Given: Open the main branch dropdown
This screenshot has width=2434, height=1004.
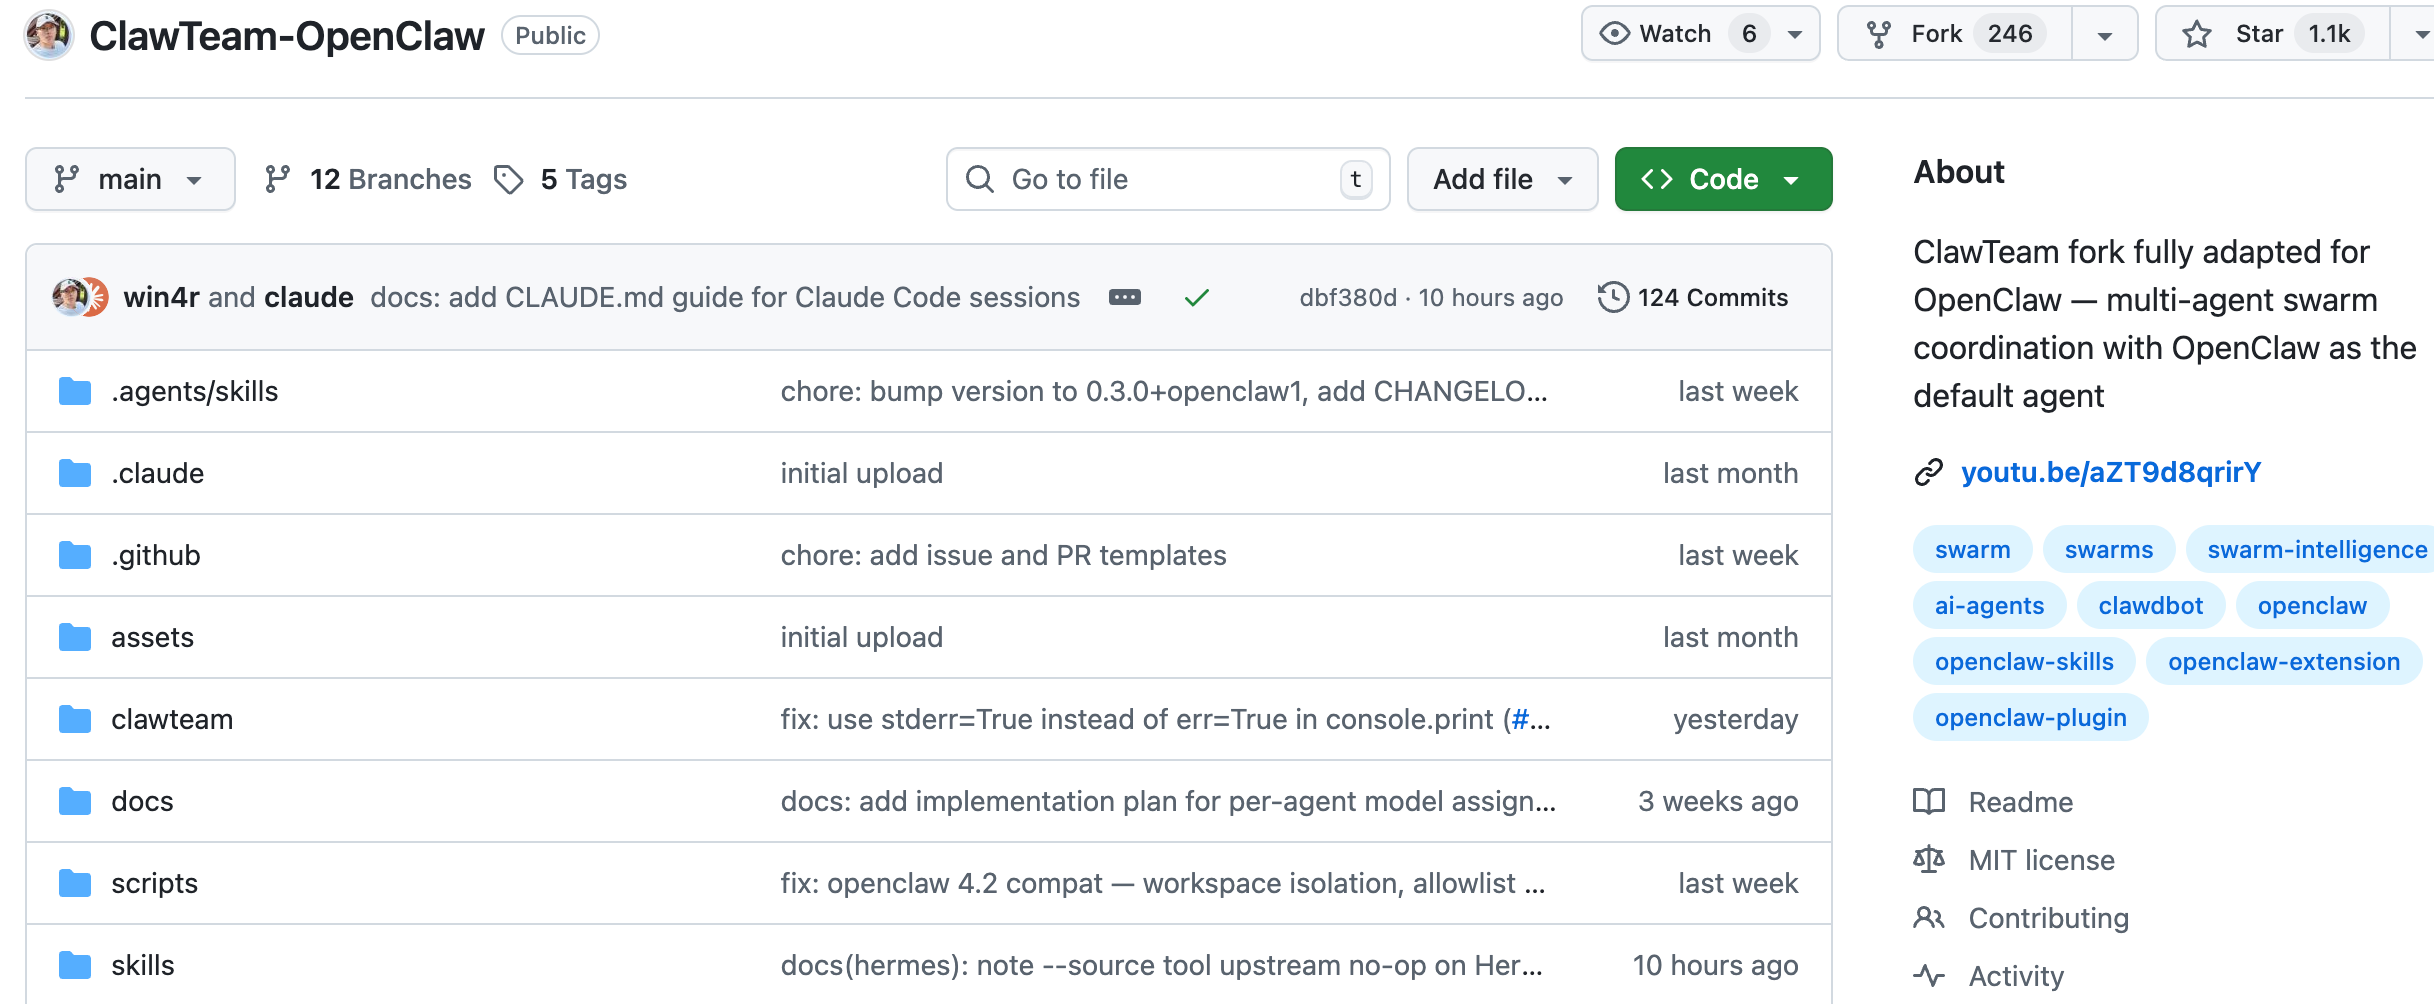Looking at the screenshot, I should click(130, 179).
